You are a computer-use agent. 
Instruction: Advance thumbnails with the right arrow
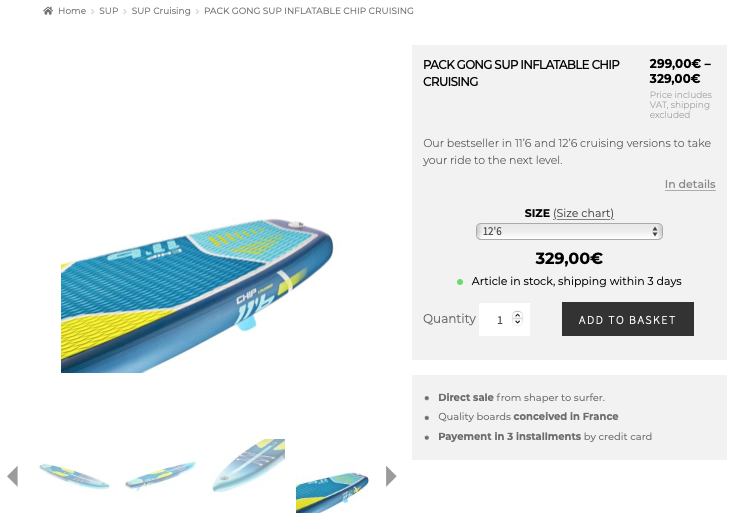tap(391, 476)
